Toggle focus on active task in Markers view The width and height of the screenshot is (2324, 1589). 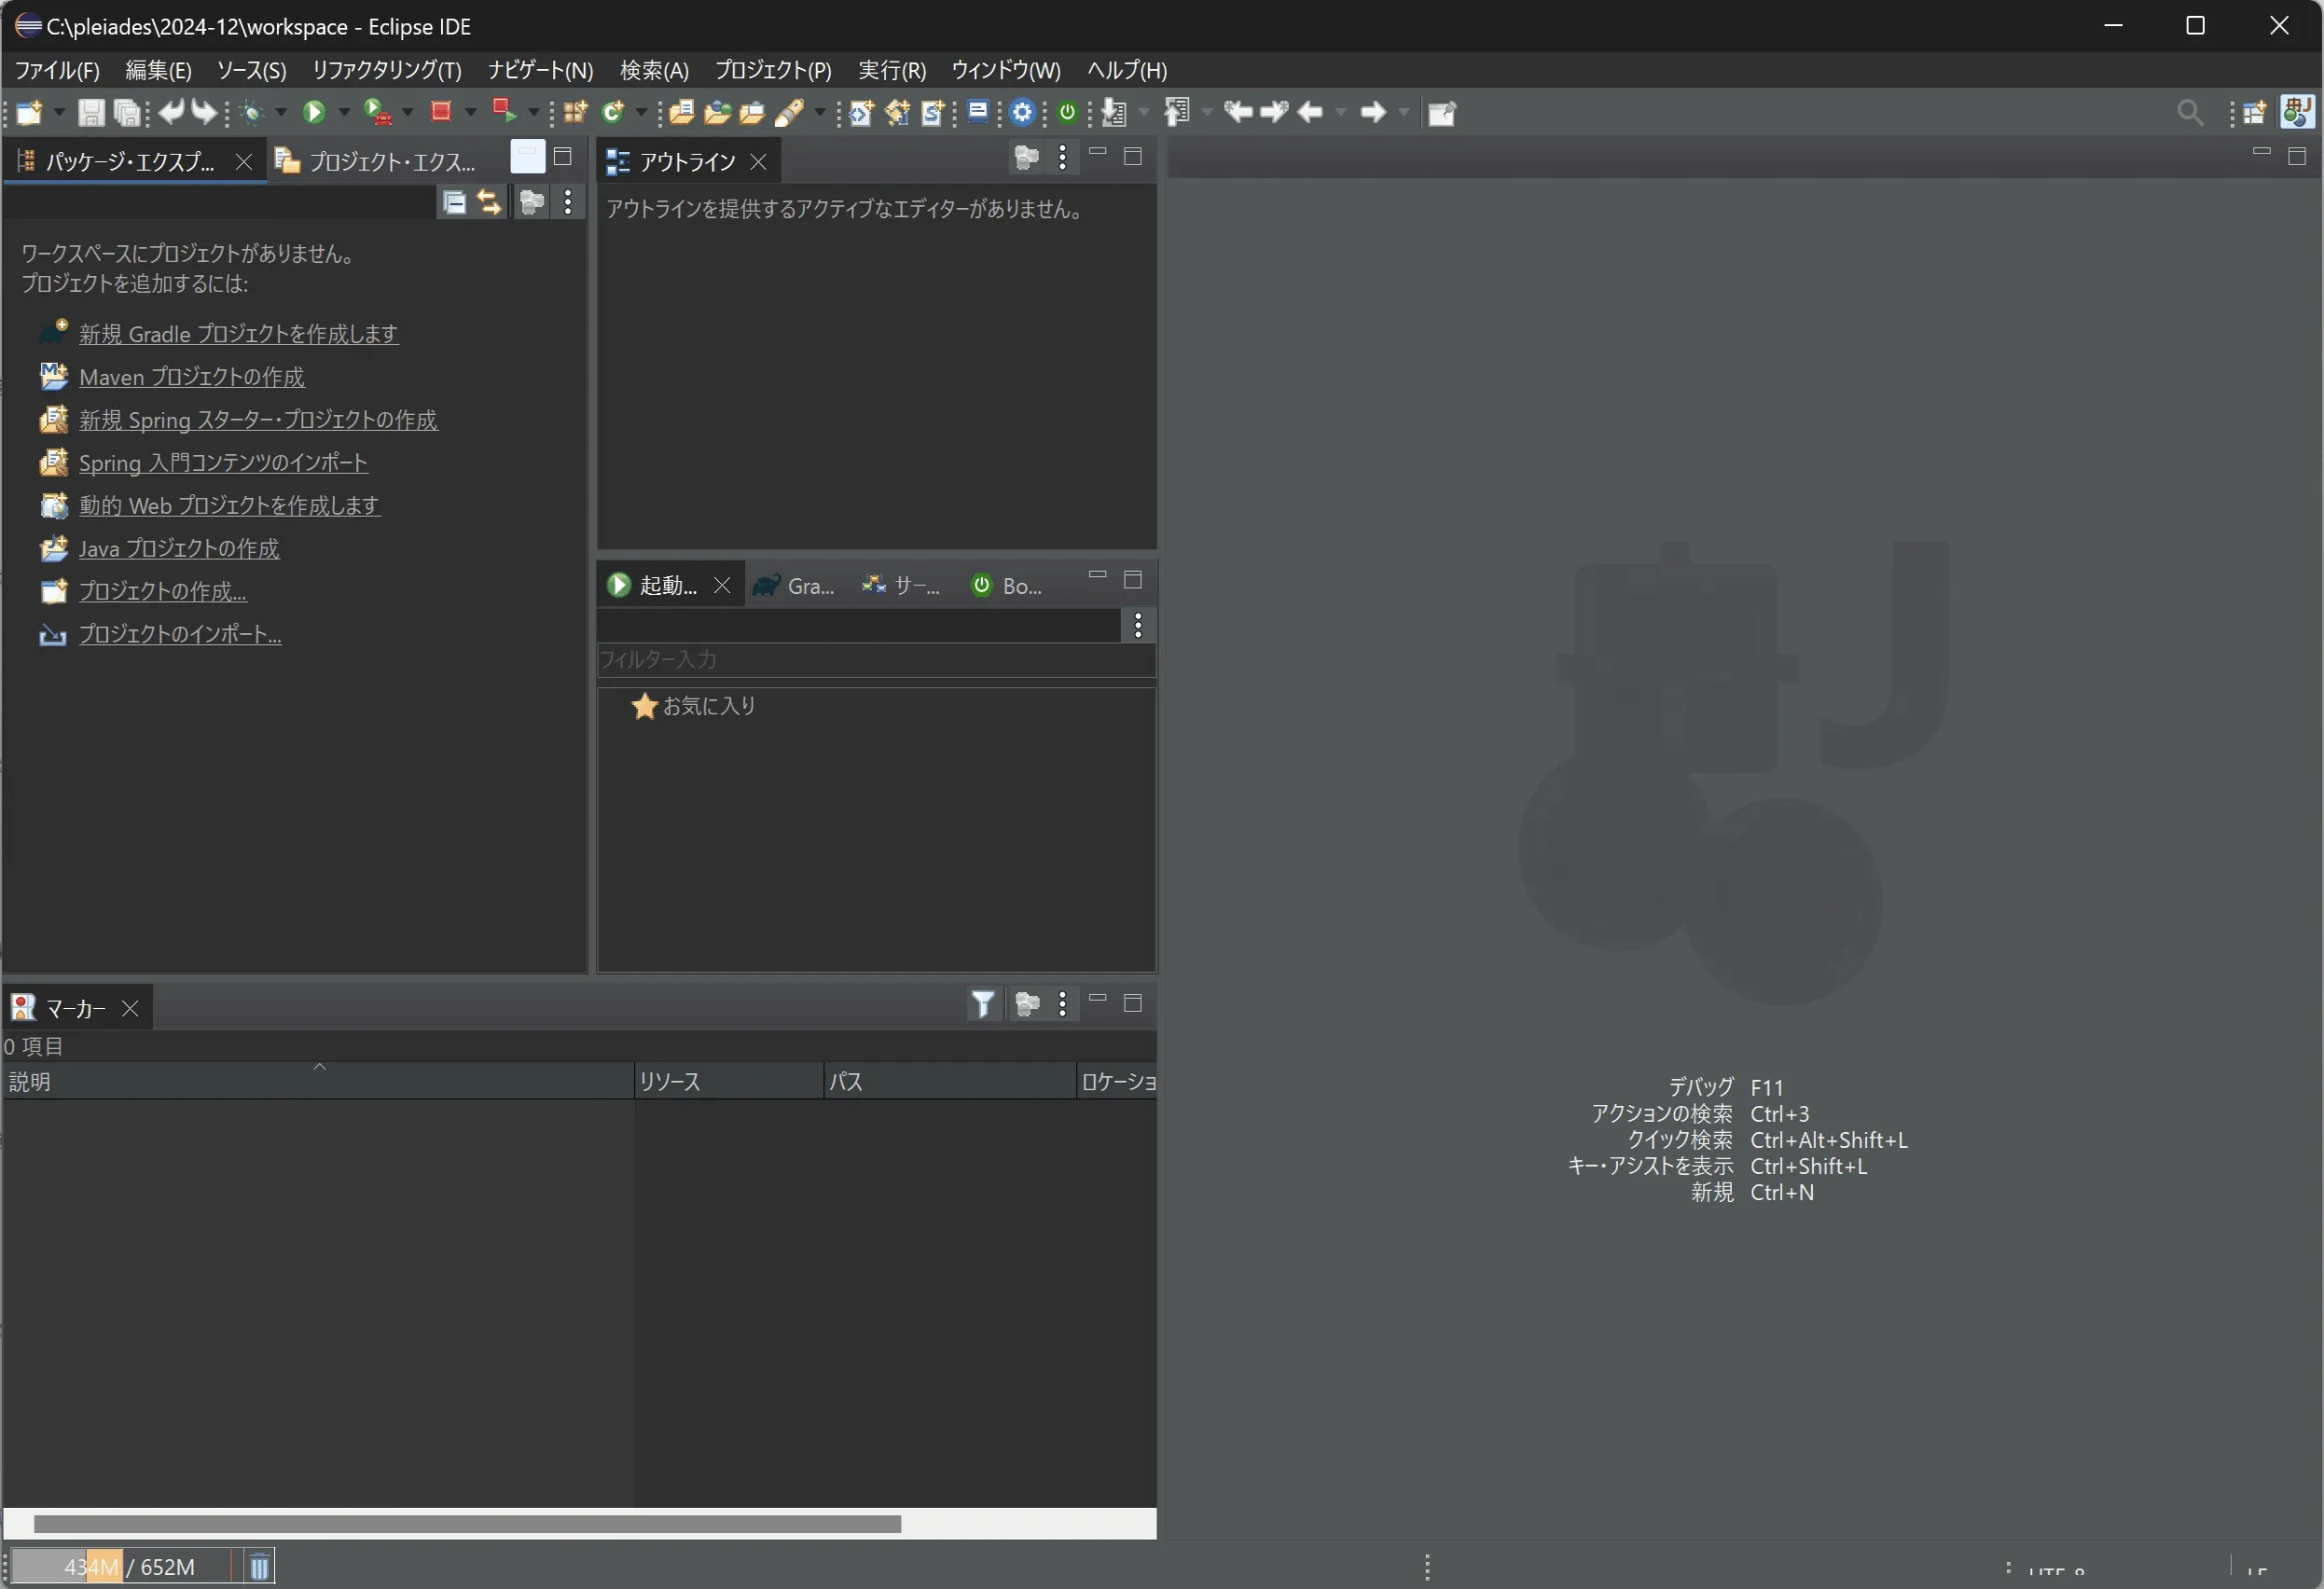click(1027, 1003)
